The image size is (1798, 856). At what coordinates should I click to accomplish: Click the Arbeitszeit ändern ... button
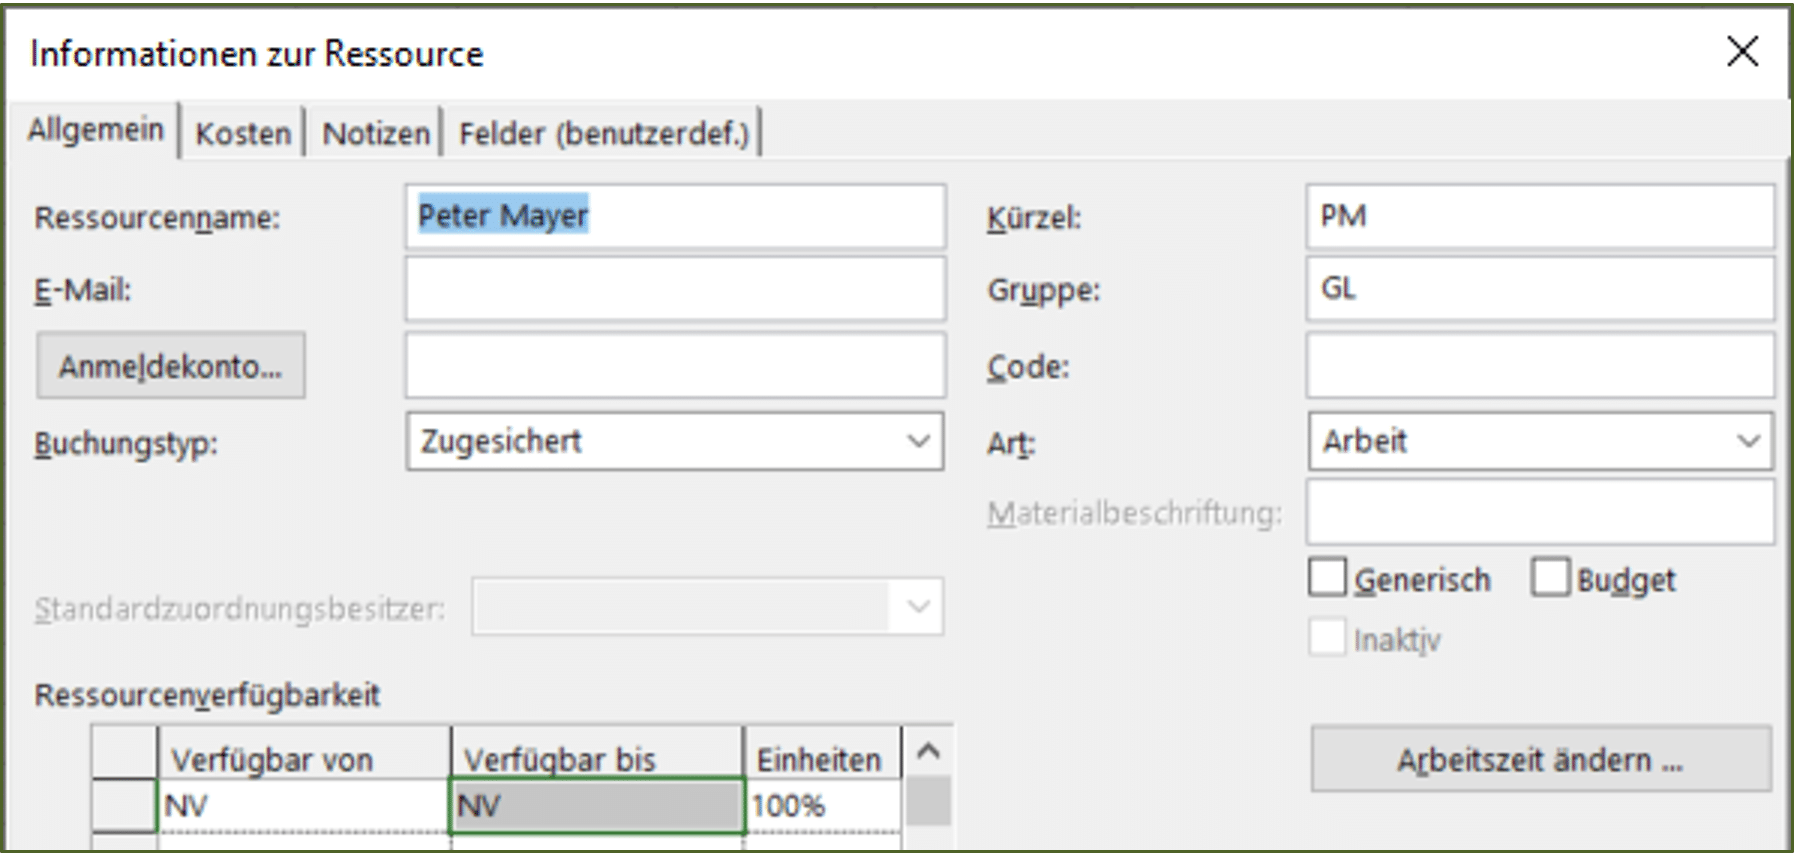click(1541, 760)
